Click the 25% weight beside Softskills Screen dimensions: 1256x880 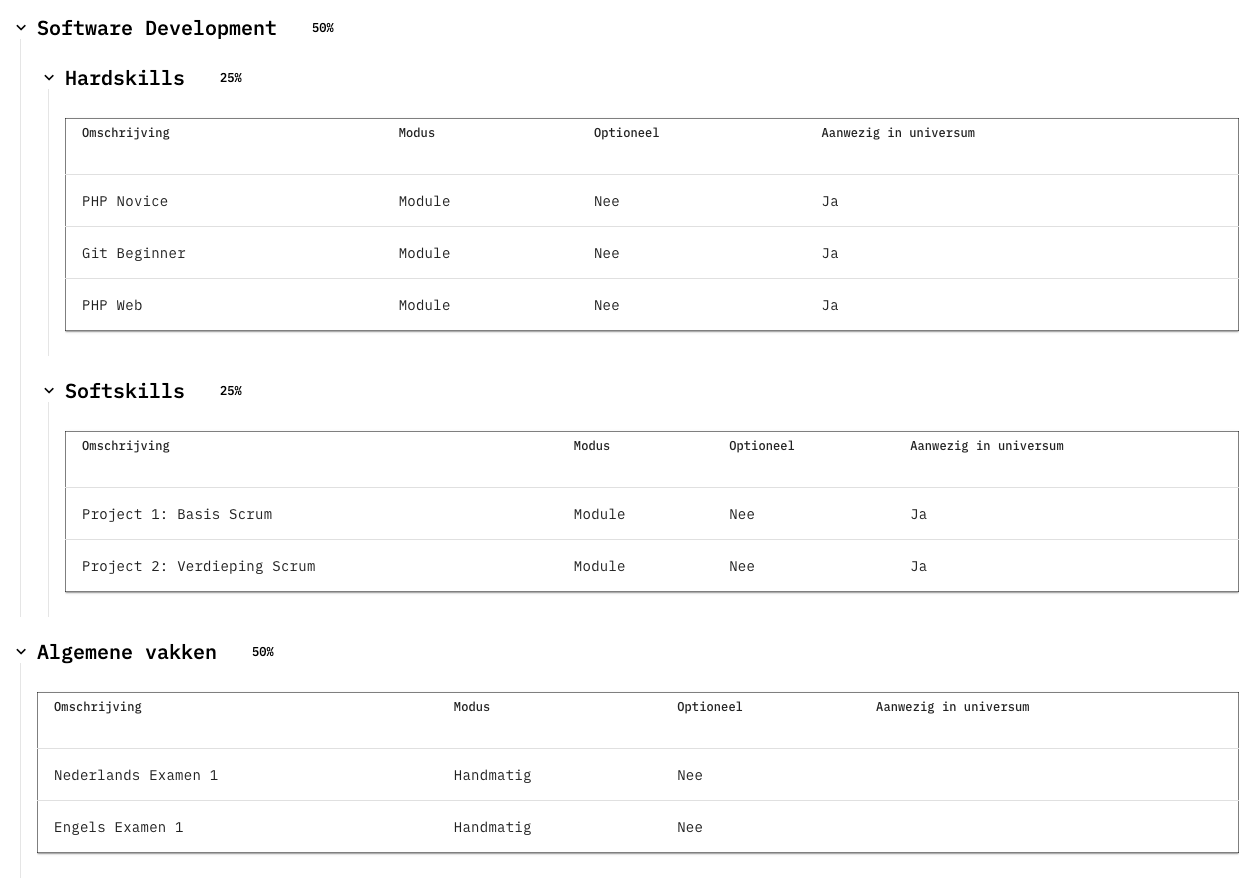[231, 391]
